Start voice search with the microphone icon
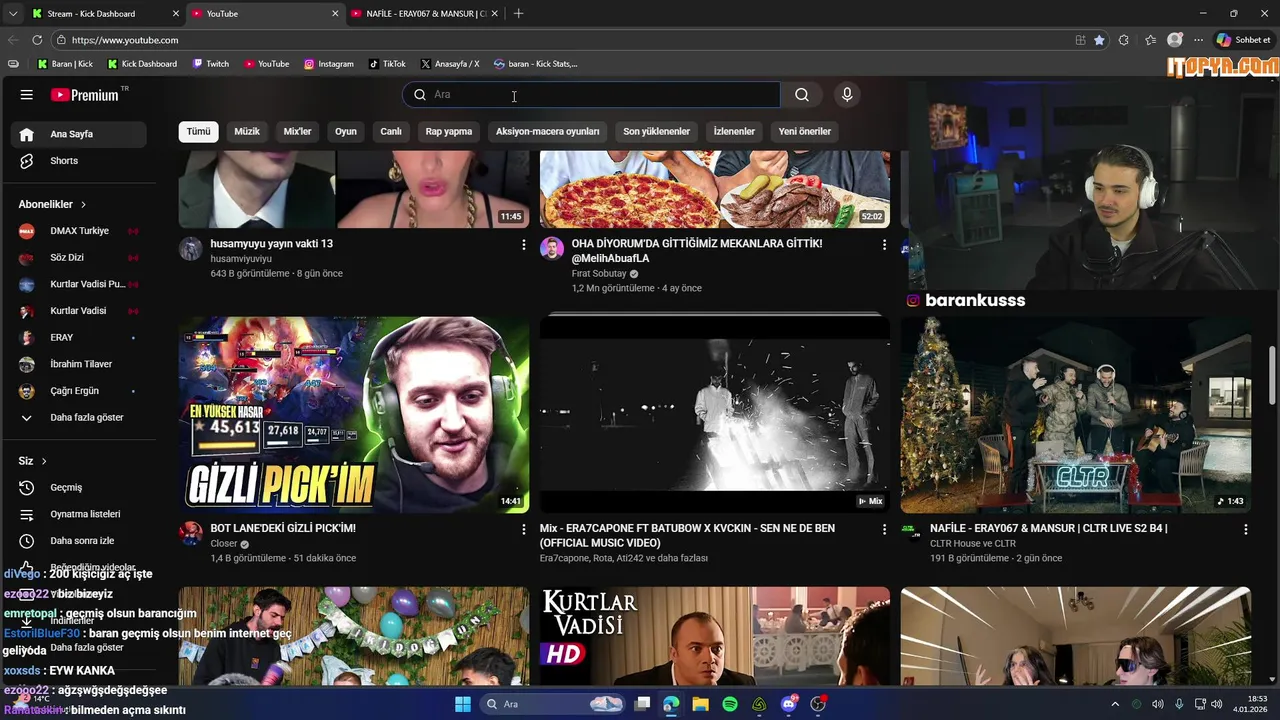Screen dimensions: 1280x720 [847, 95]
